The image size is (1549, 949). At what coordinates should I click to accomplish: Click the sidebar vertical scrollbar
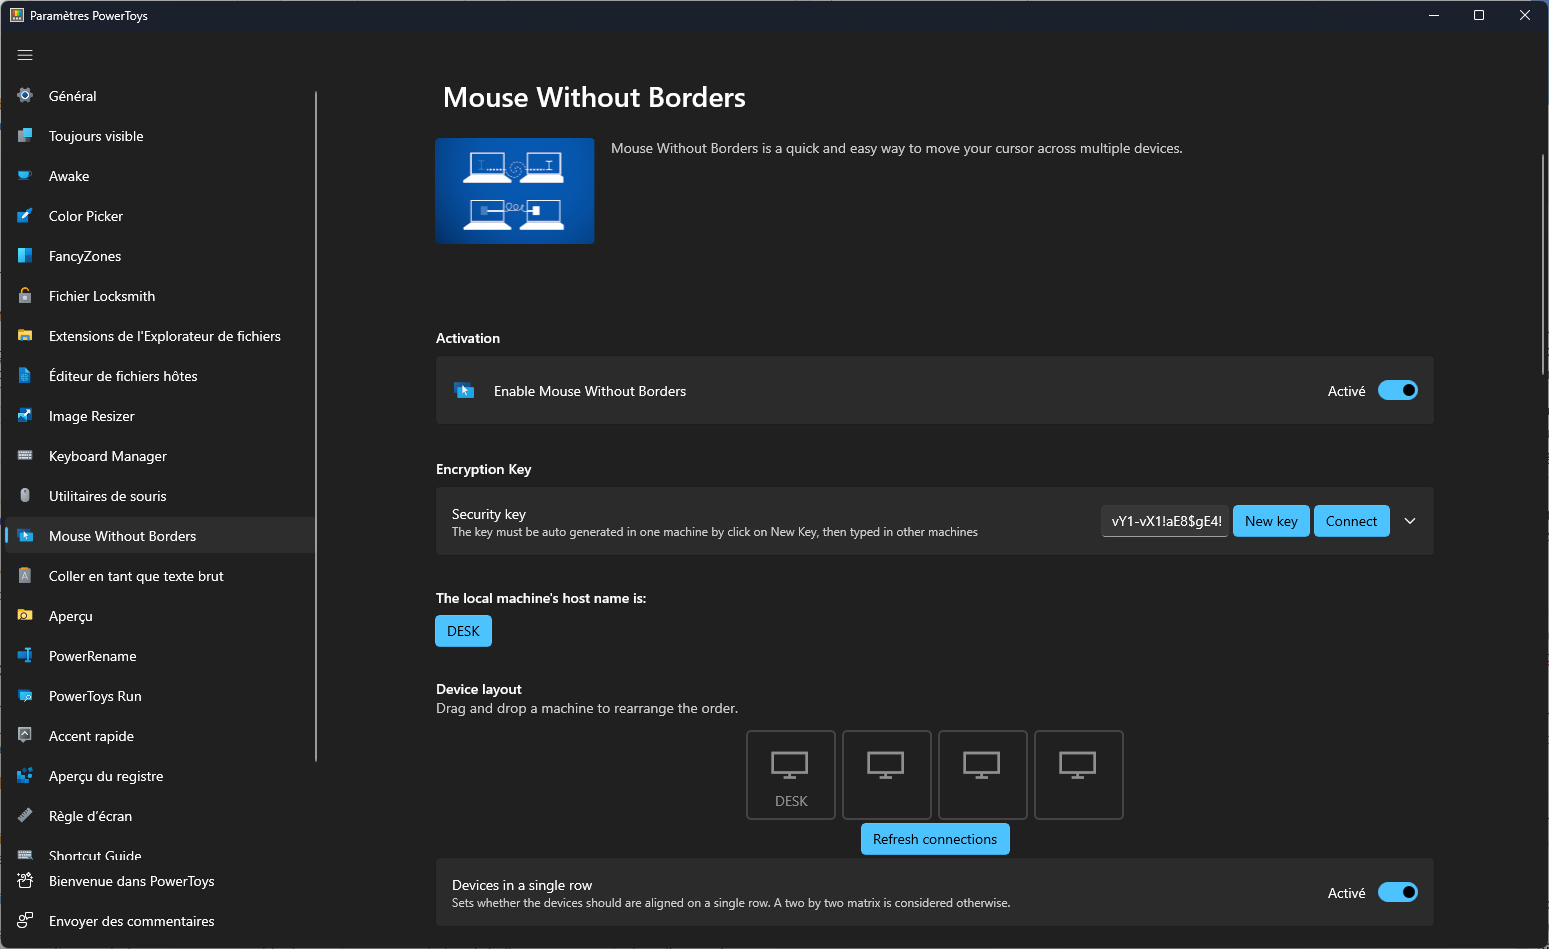tap(316, 426)
